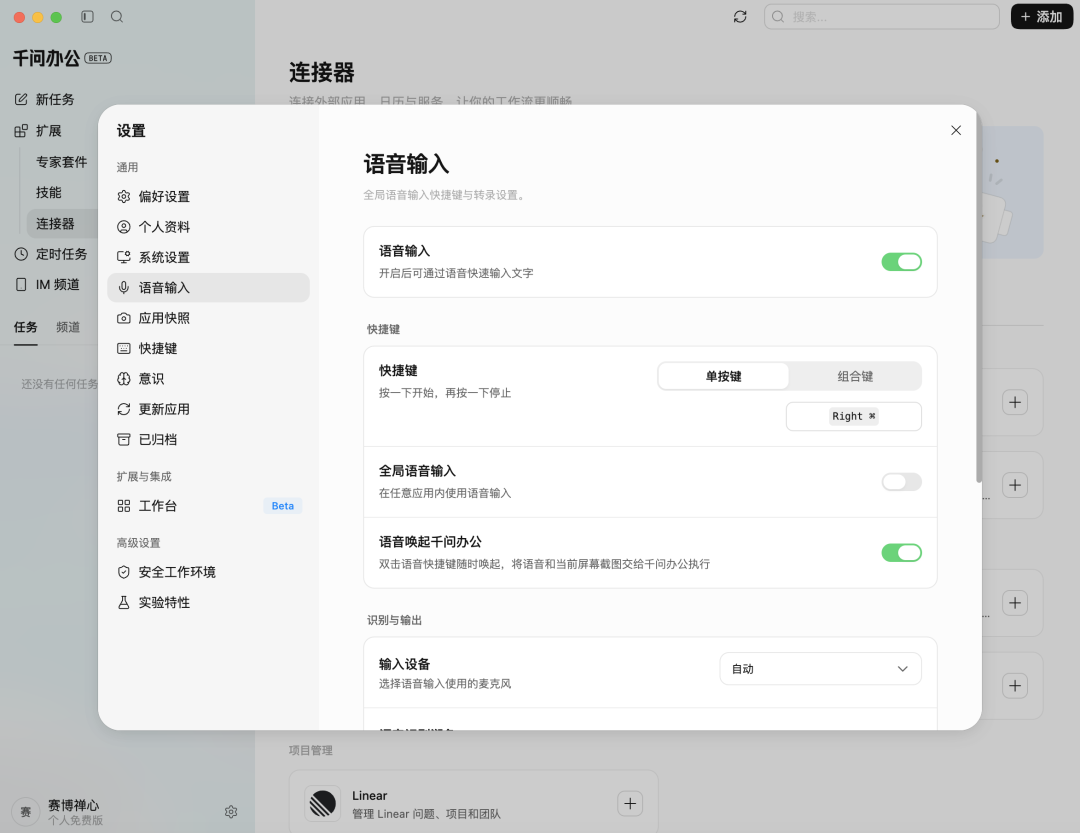The image size is (1080, 833).
Task: Open the 输入设备 dropdown set to 自动
Action: point(820,669)
